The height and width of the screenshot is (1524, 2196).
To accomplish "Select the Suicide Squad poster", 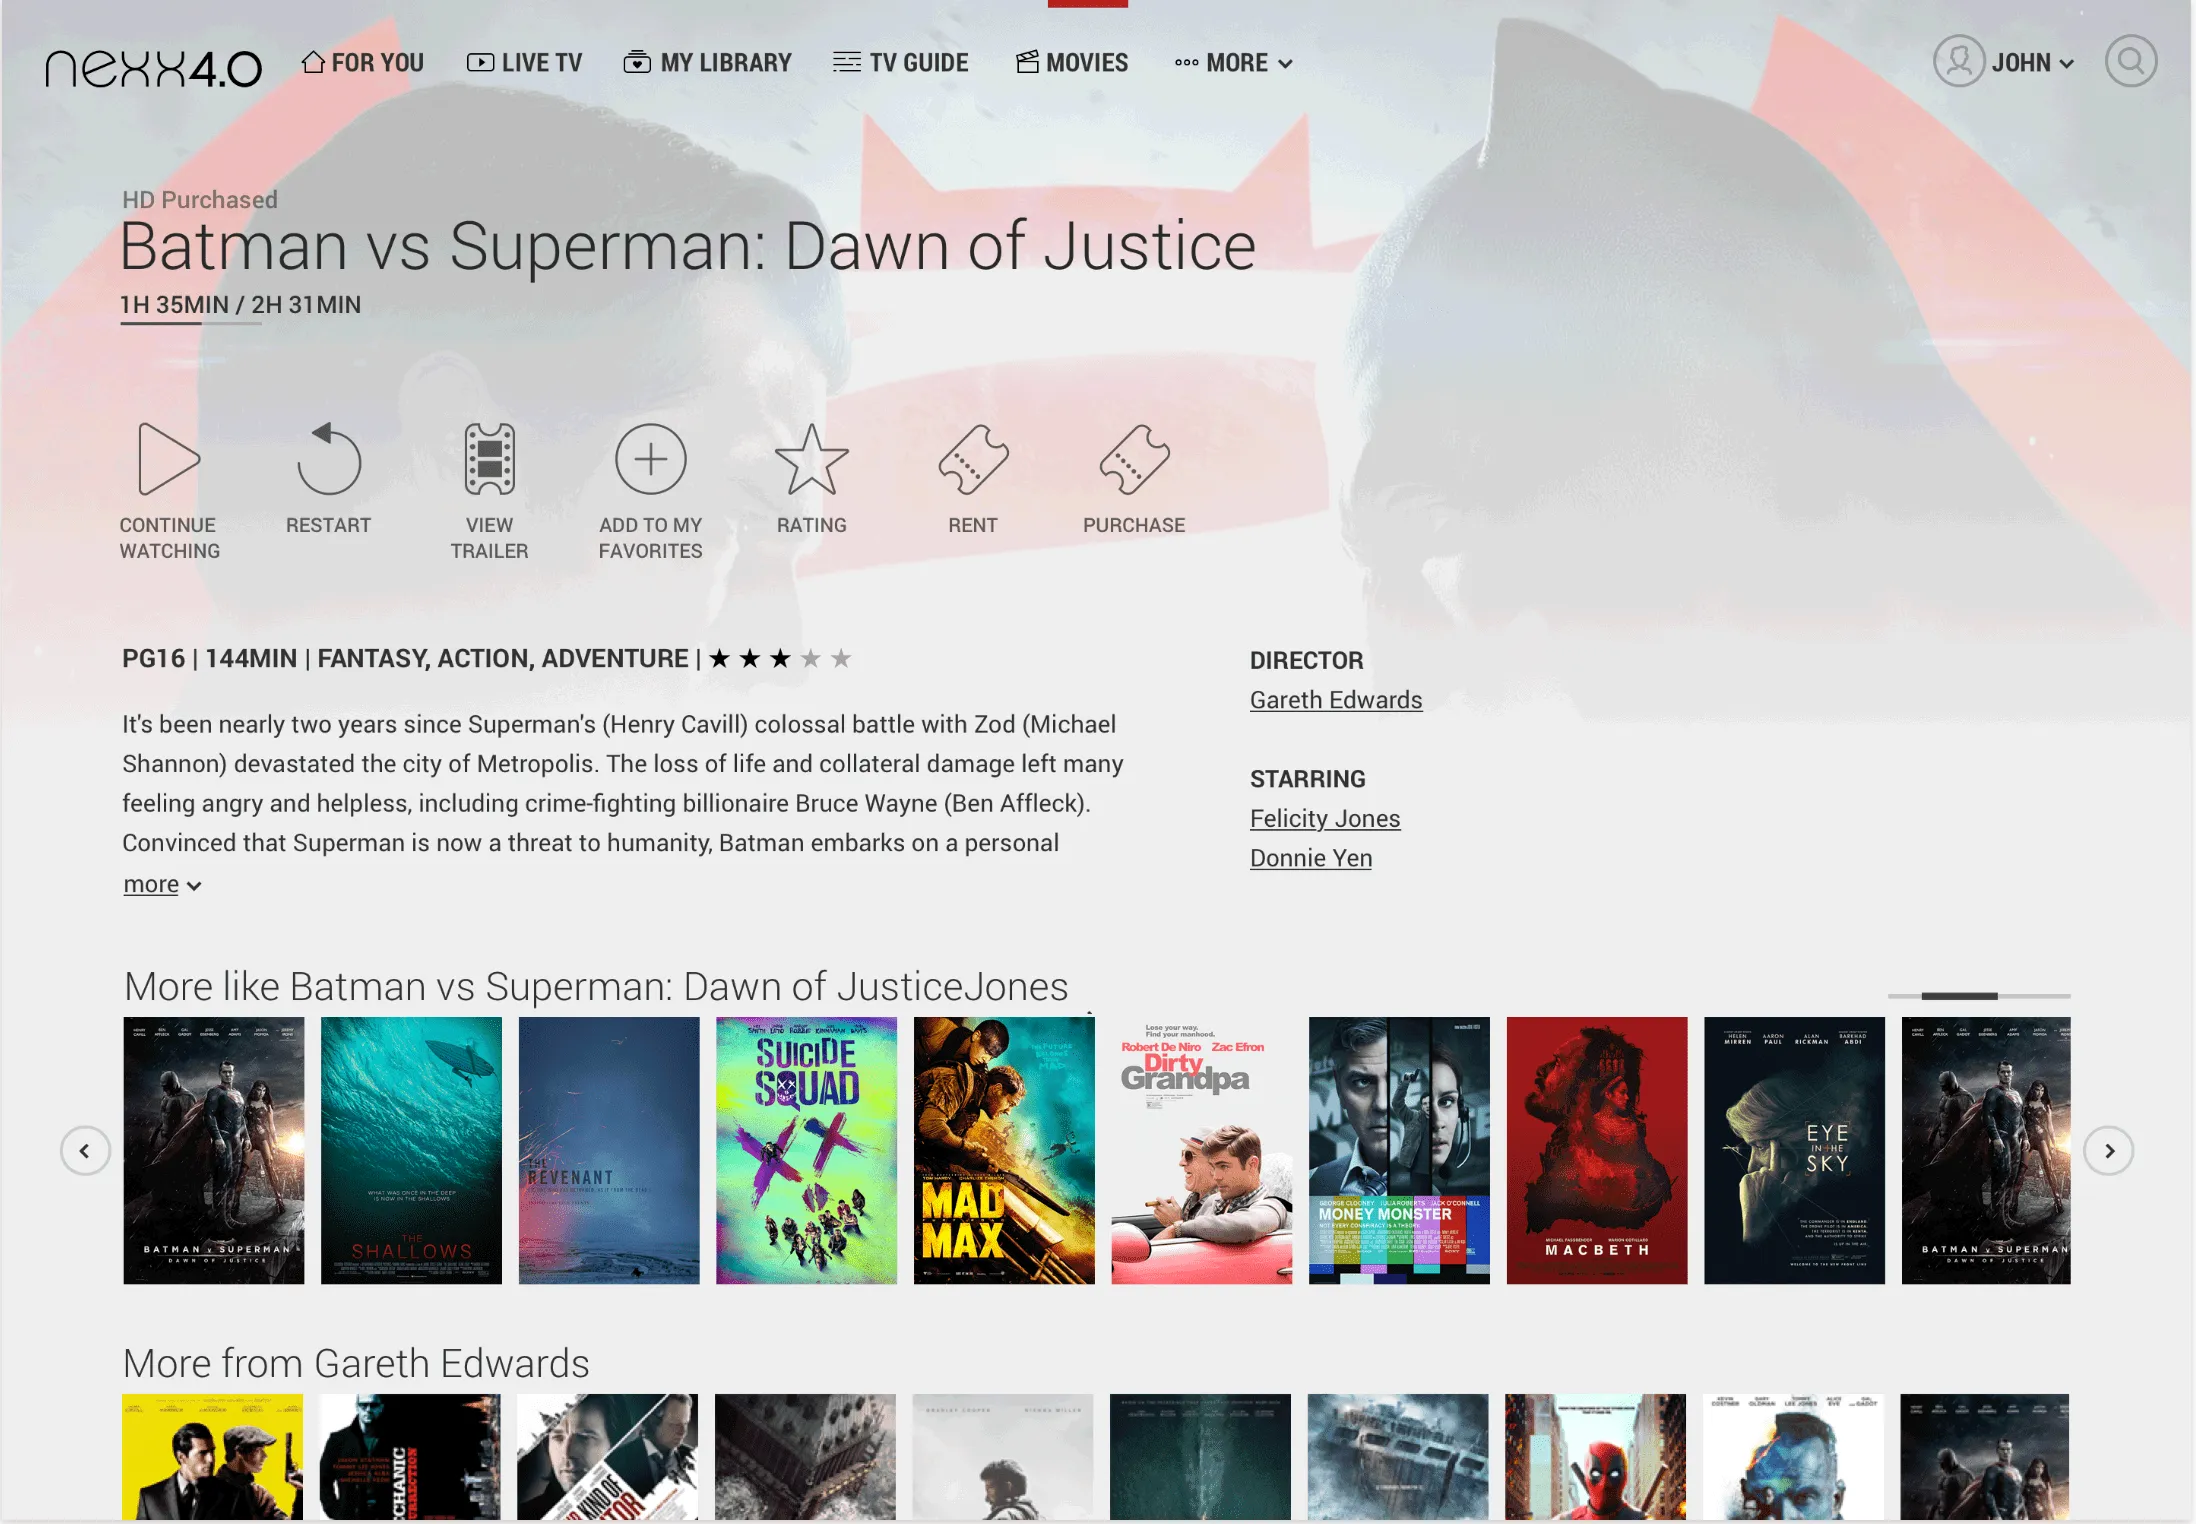I will (806, 1150).
